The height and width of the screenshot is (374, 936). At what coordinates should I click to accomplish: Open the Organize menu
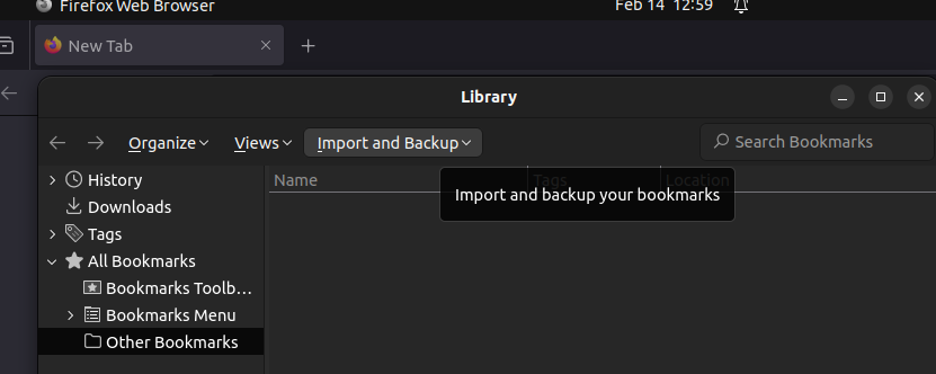[169, 143]
